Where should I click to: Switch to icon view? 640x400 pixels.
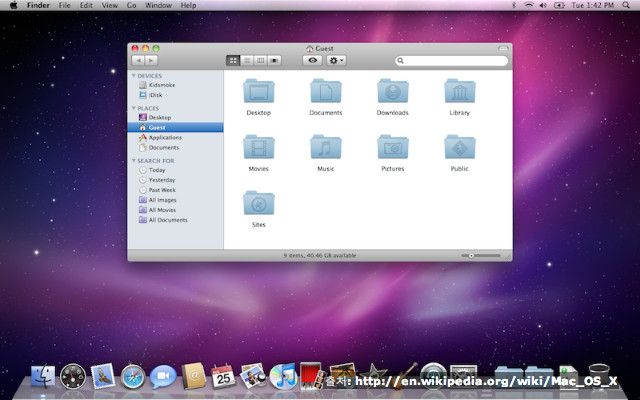[233, 60]
